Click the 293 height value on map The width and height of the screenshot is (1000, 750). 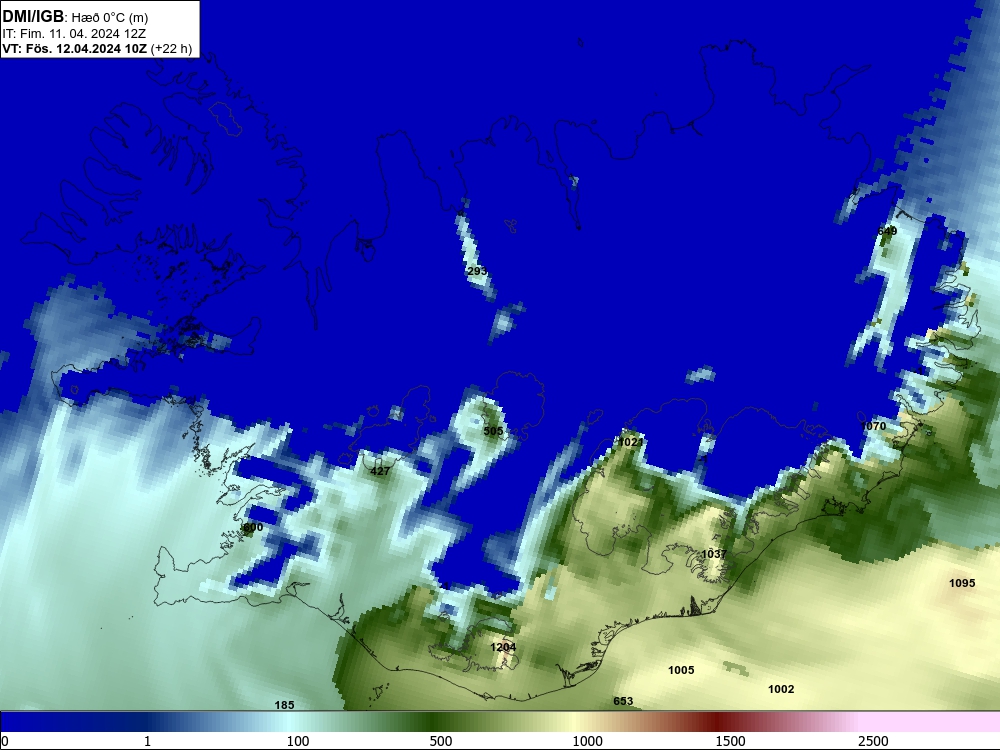tap(477, 271)
